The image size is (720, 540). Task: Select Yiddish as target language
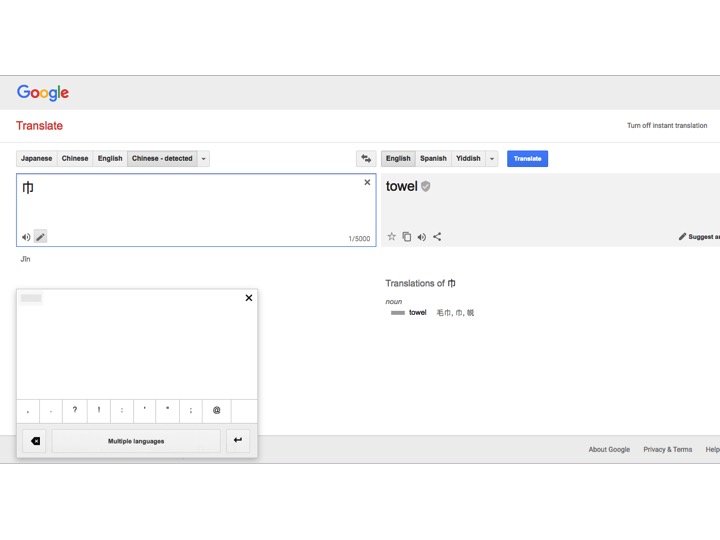pyautogui.click(x=468, y=158)
